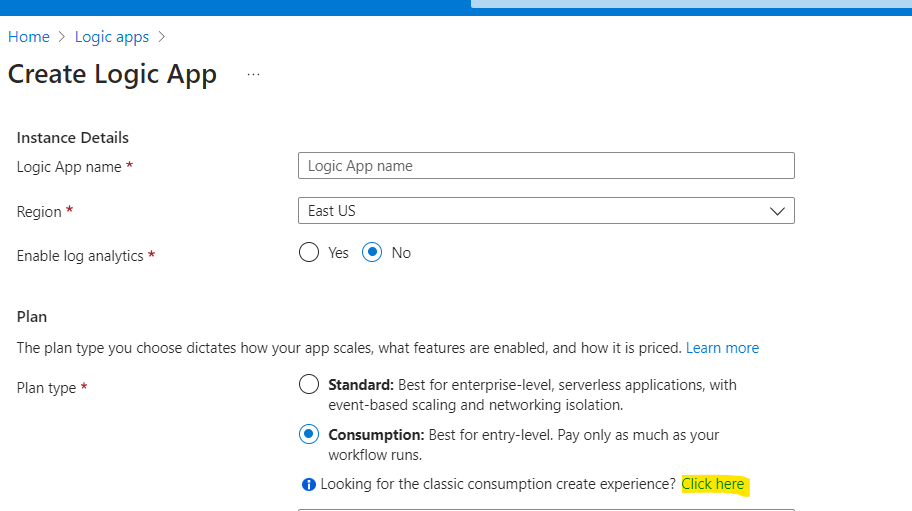The width and height of the screenshot is (912, 511).
Task: Click the Region field label
Action: click(39, 212)
